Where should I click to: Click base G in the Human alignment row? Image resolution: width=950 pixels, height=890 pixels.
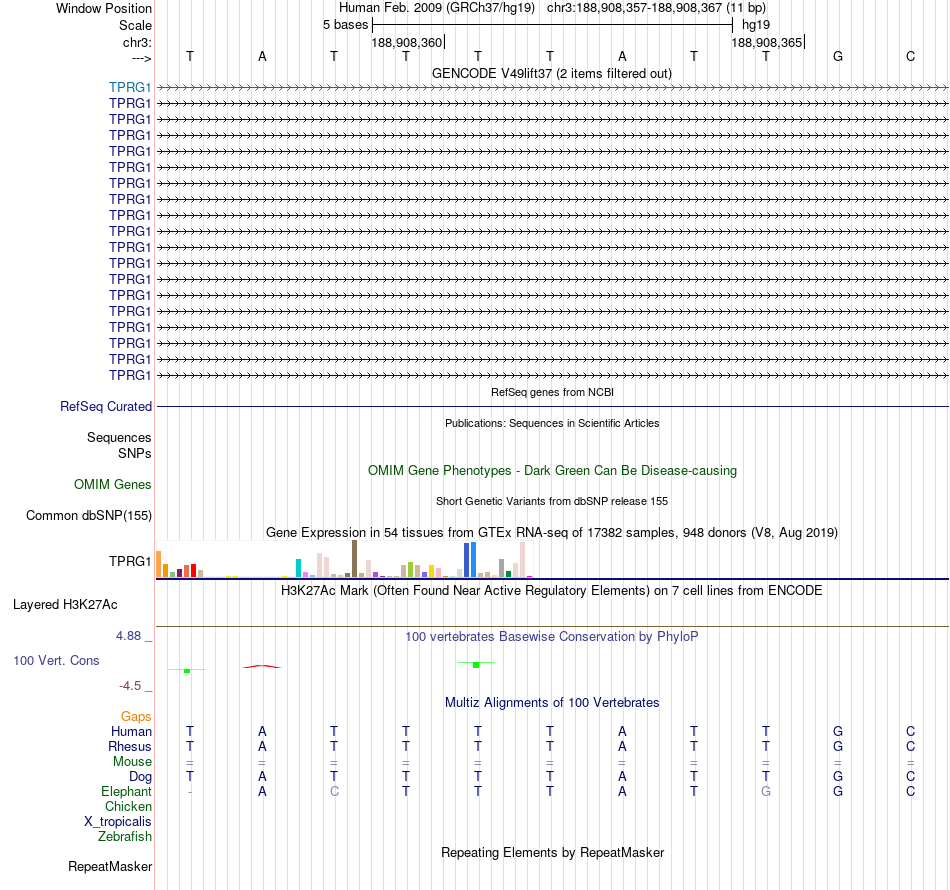838,731
